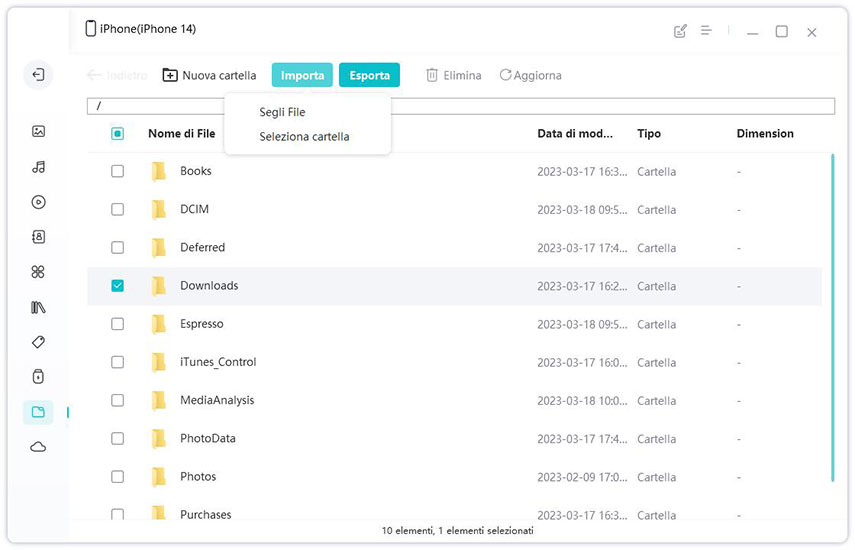Image resolution: width=855 pixels, height=550 pixels.
Task: Click the Esporta button
Action: (x=369, y=75)
